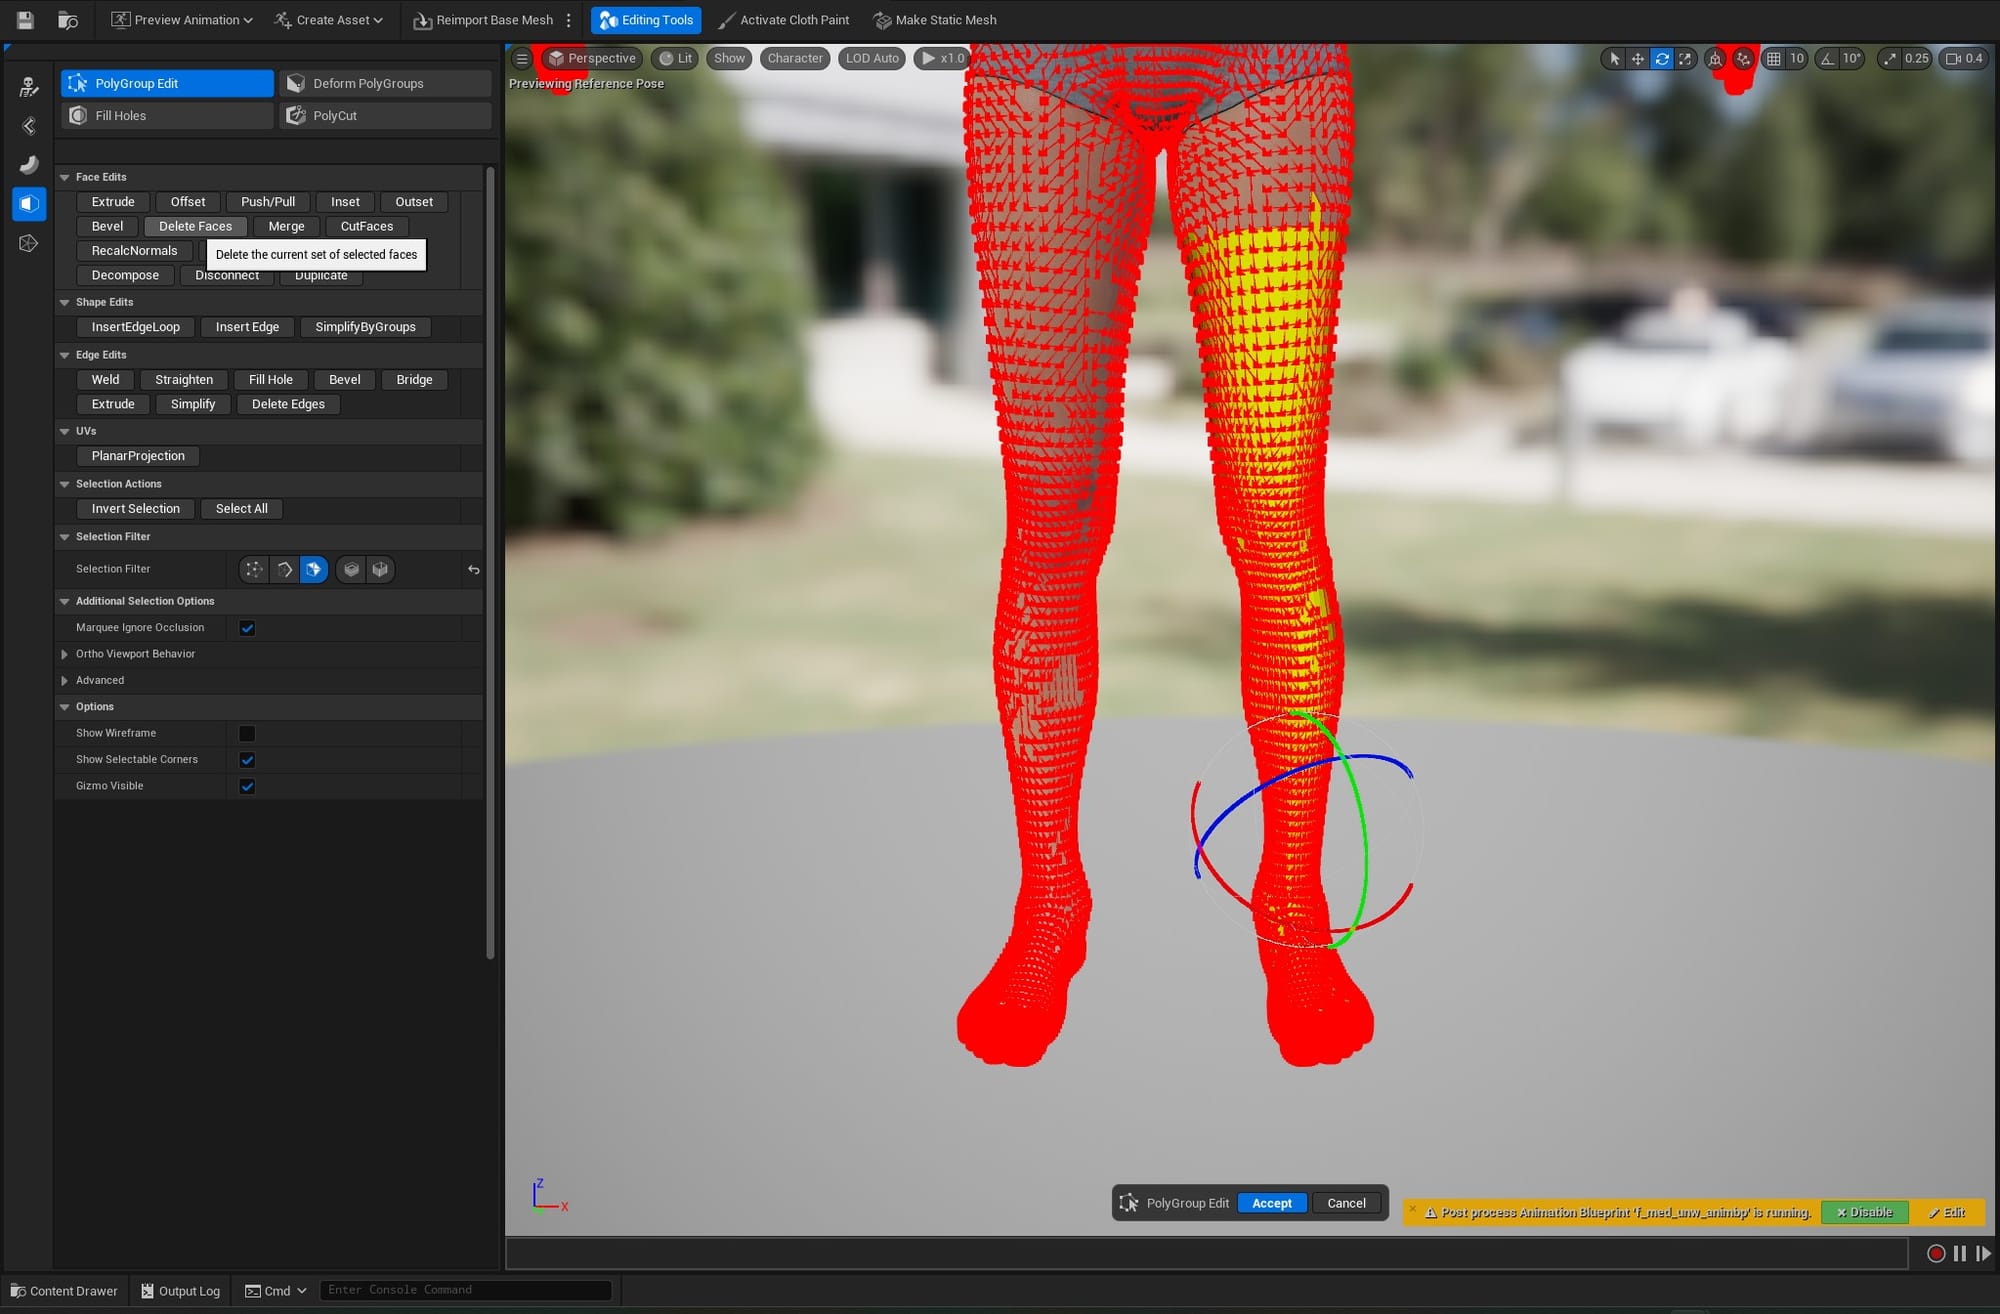Screen dimensions: 2000x1314
Task: Click the translate gizmo mode icon
Action: point(1638,59)
